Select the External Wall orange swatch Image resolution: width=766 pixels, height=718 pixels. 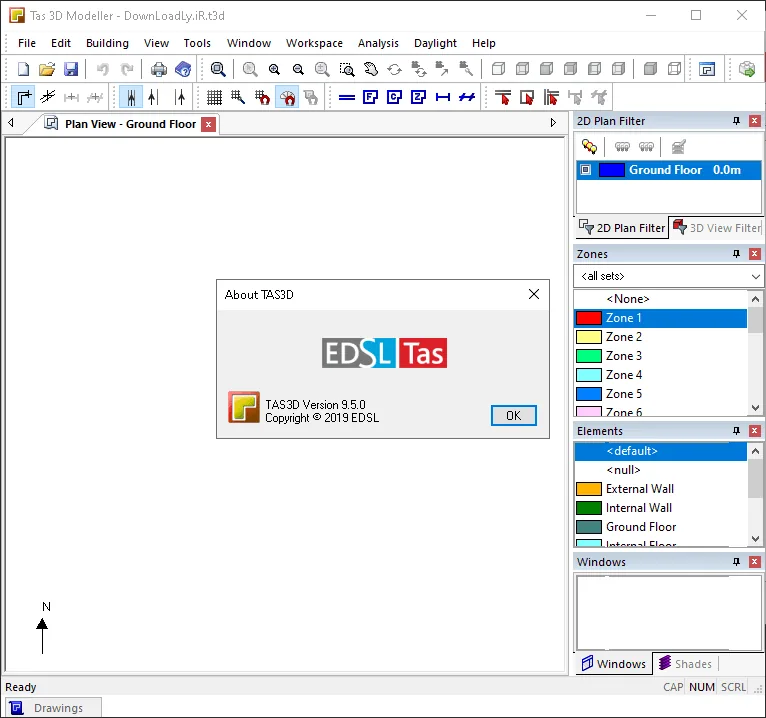589,489
